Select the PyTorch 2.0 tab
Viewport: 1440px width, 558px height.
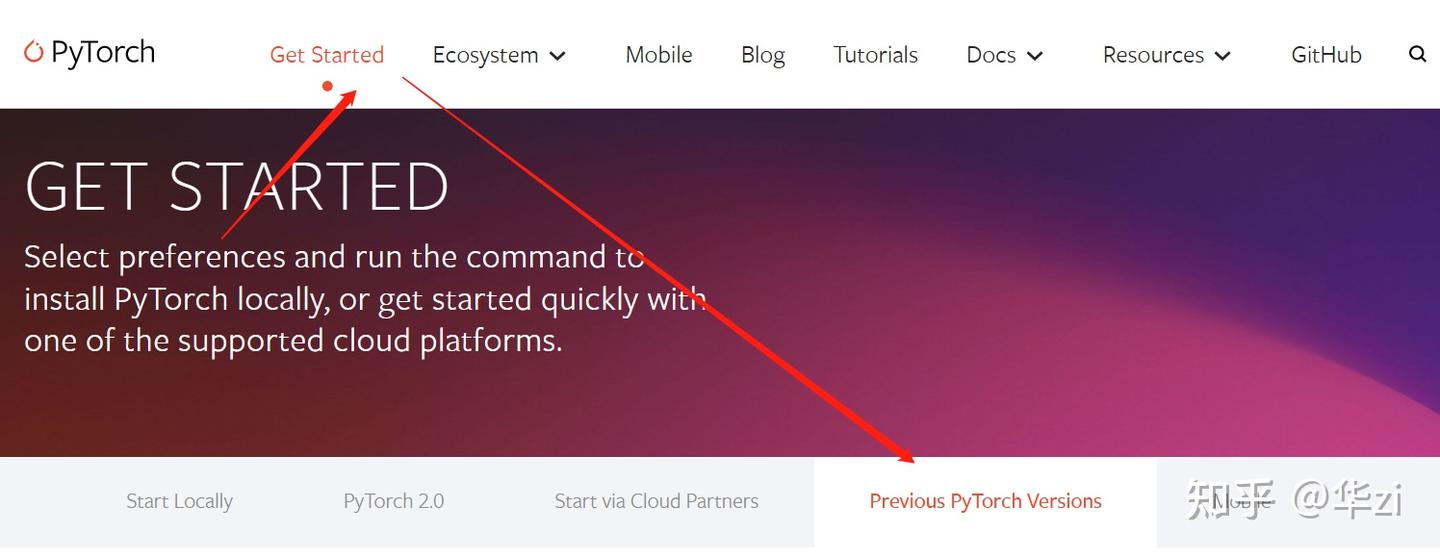(x=393, y=501)
